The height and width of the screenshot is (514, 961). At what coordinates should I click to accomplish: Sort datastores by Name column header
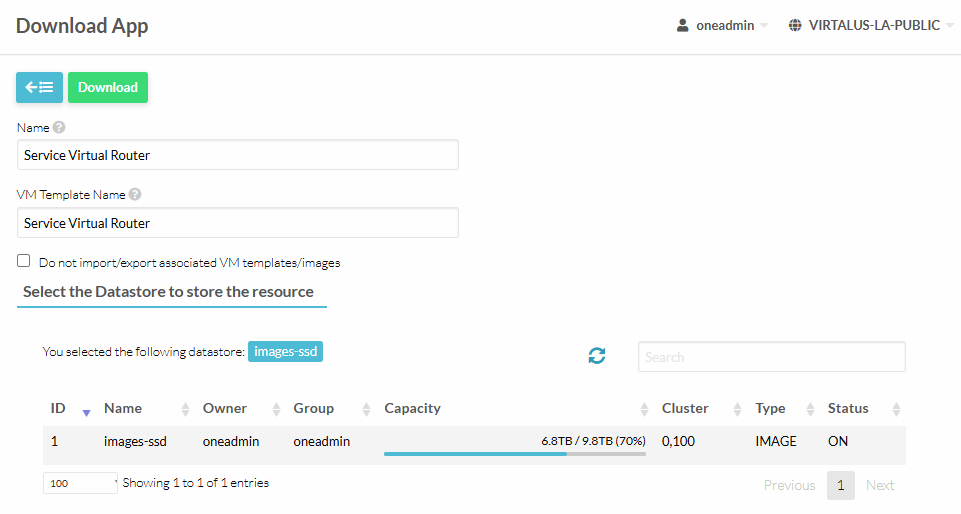click(123, 409)
